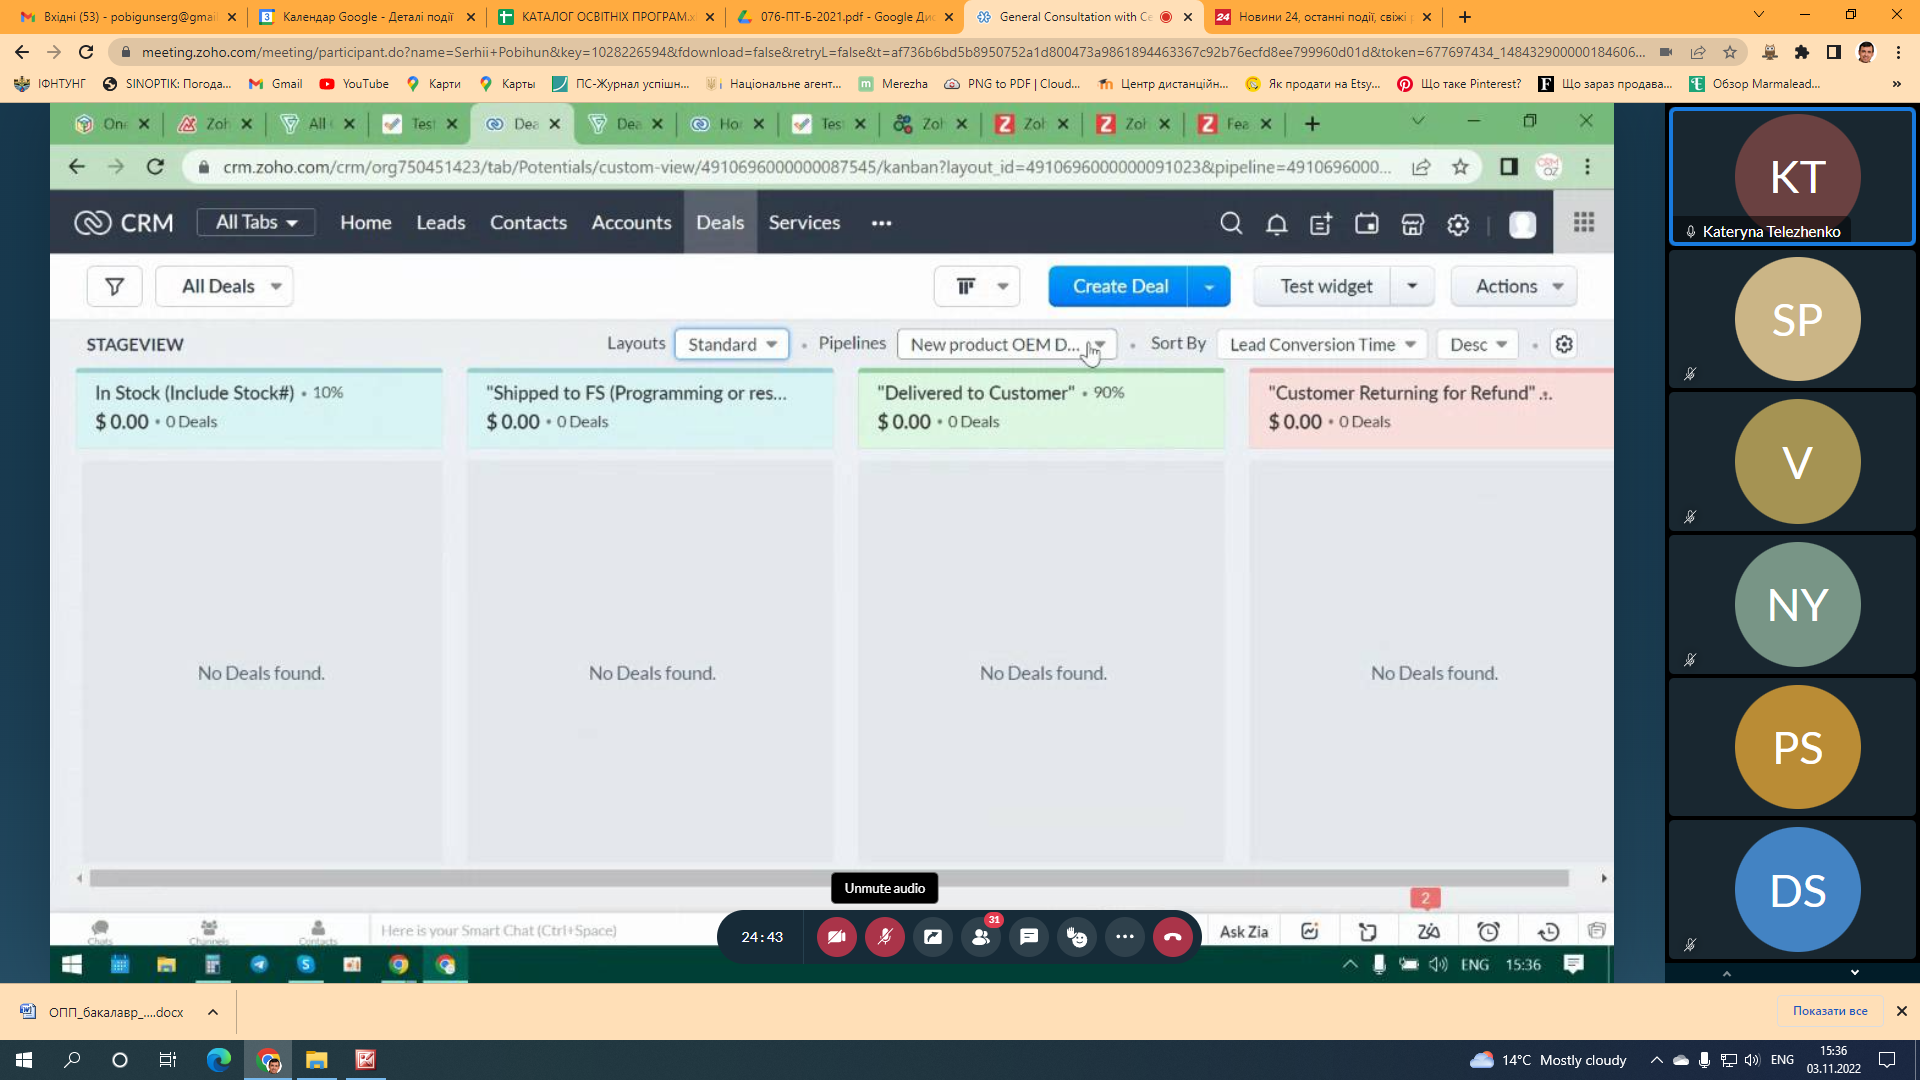This screenshot has height=1080, width=1920.
Task: Open the meeting chat icon
Action: pyautogui.click(x=1029, y=937)
